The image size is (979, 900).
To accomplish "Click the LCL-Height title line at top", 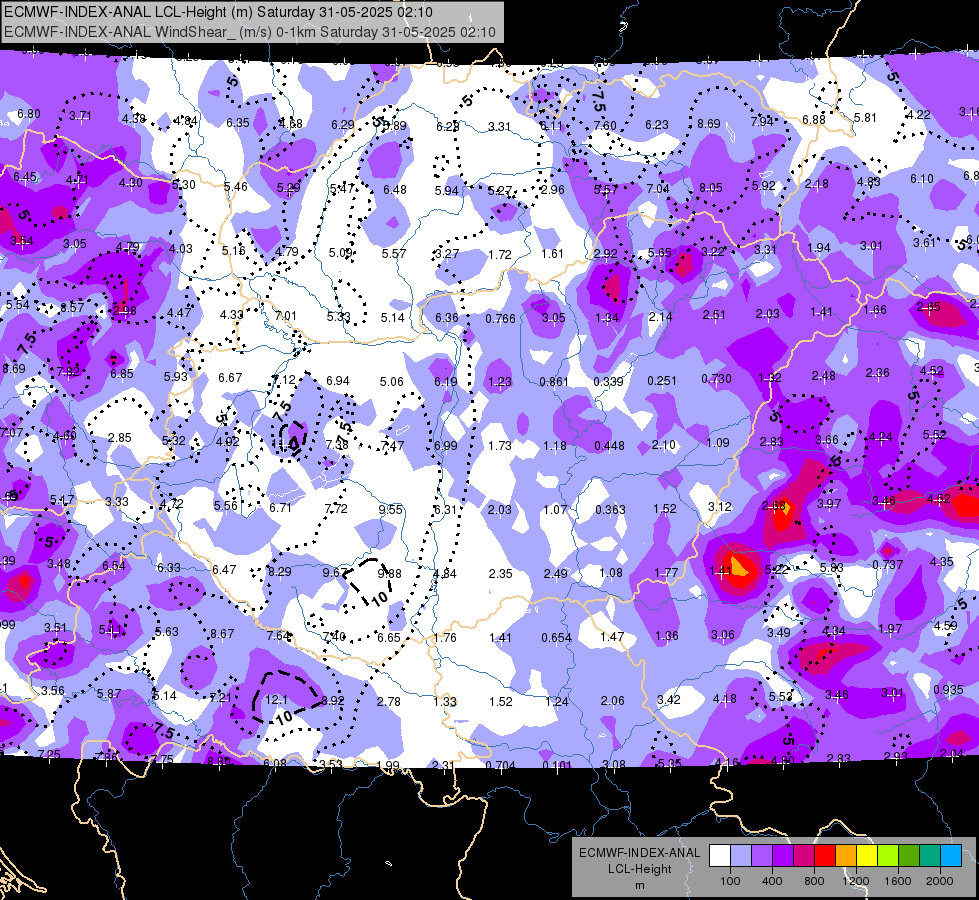I will tap(219, 12).
